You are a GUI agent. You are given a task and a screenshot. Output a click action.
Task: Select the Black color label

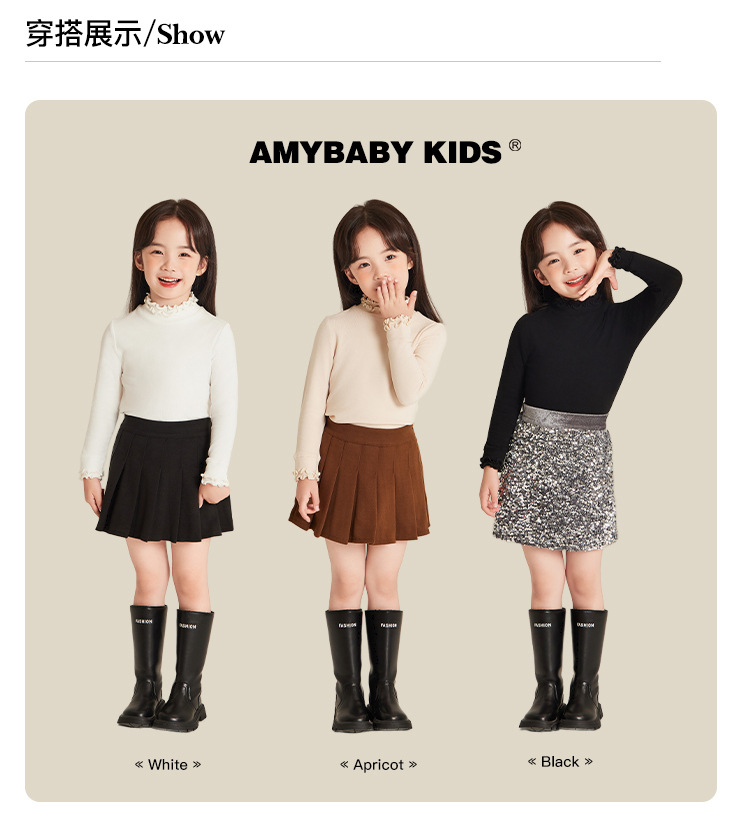pos(560,762)
